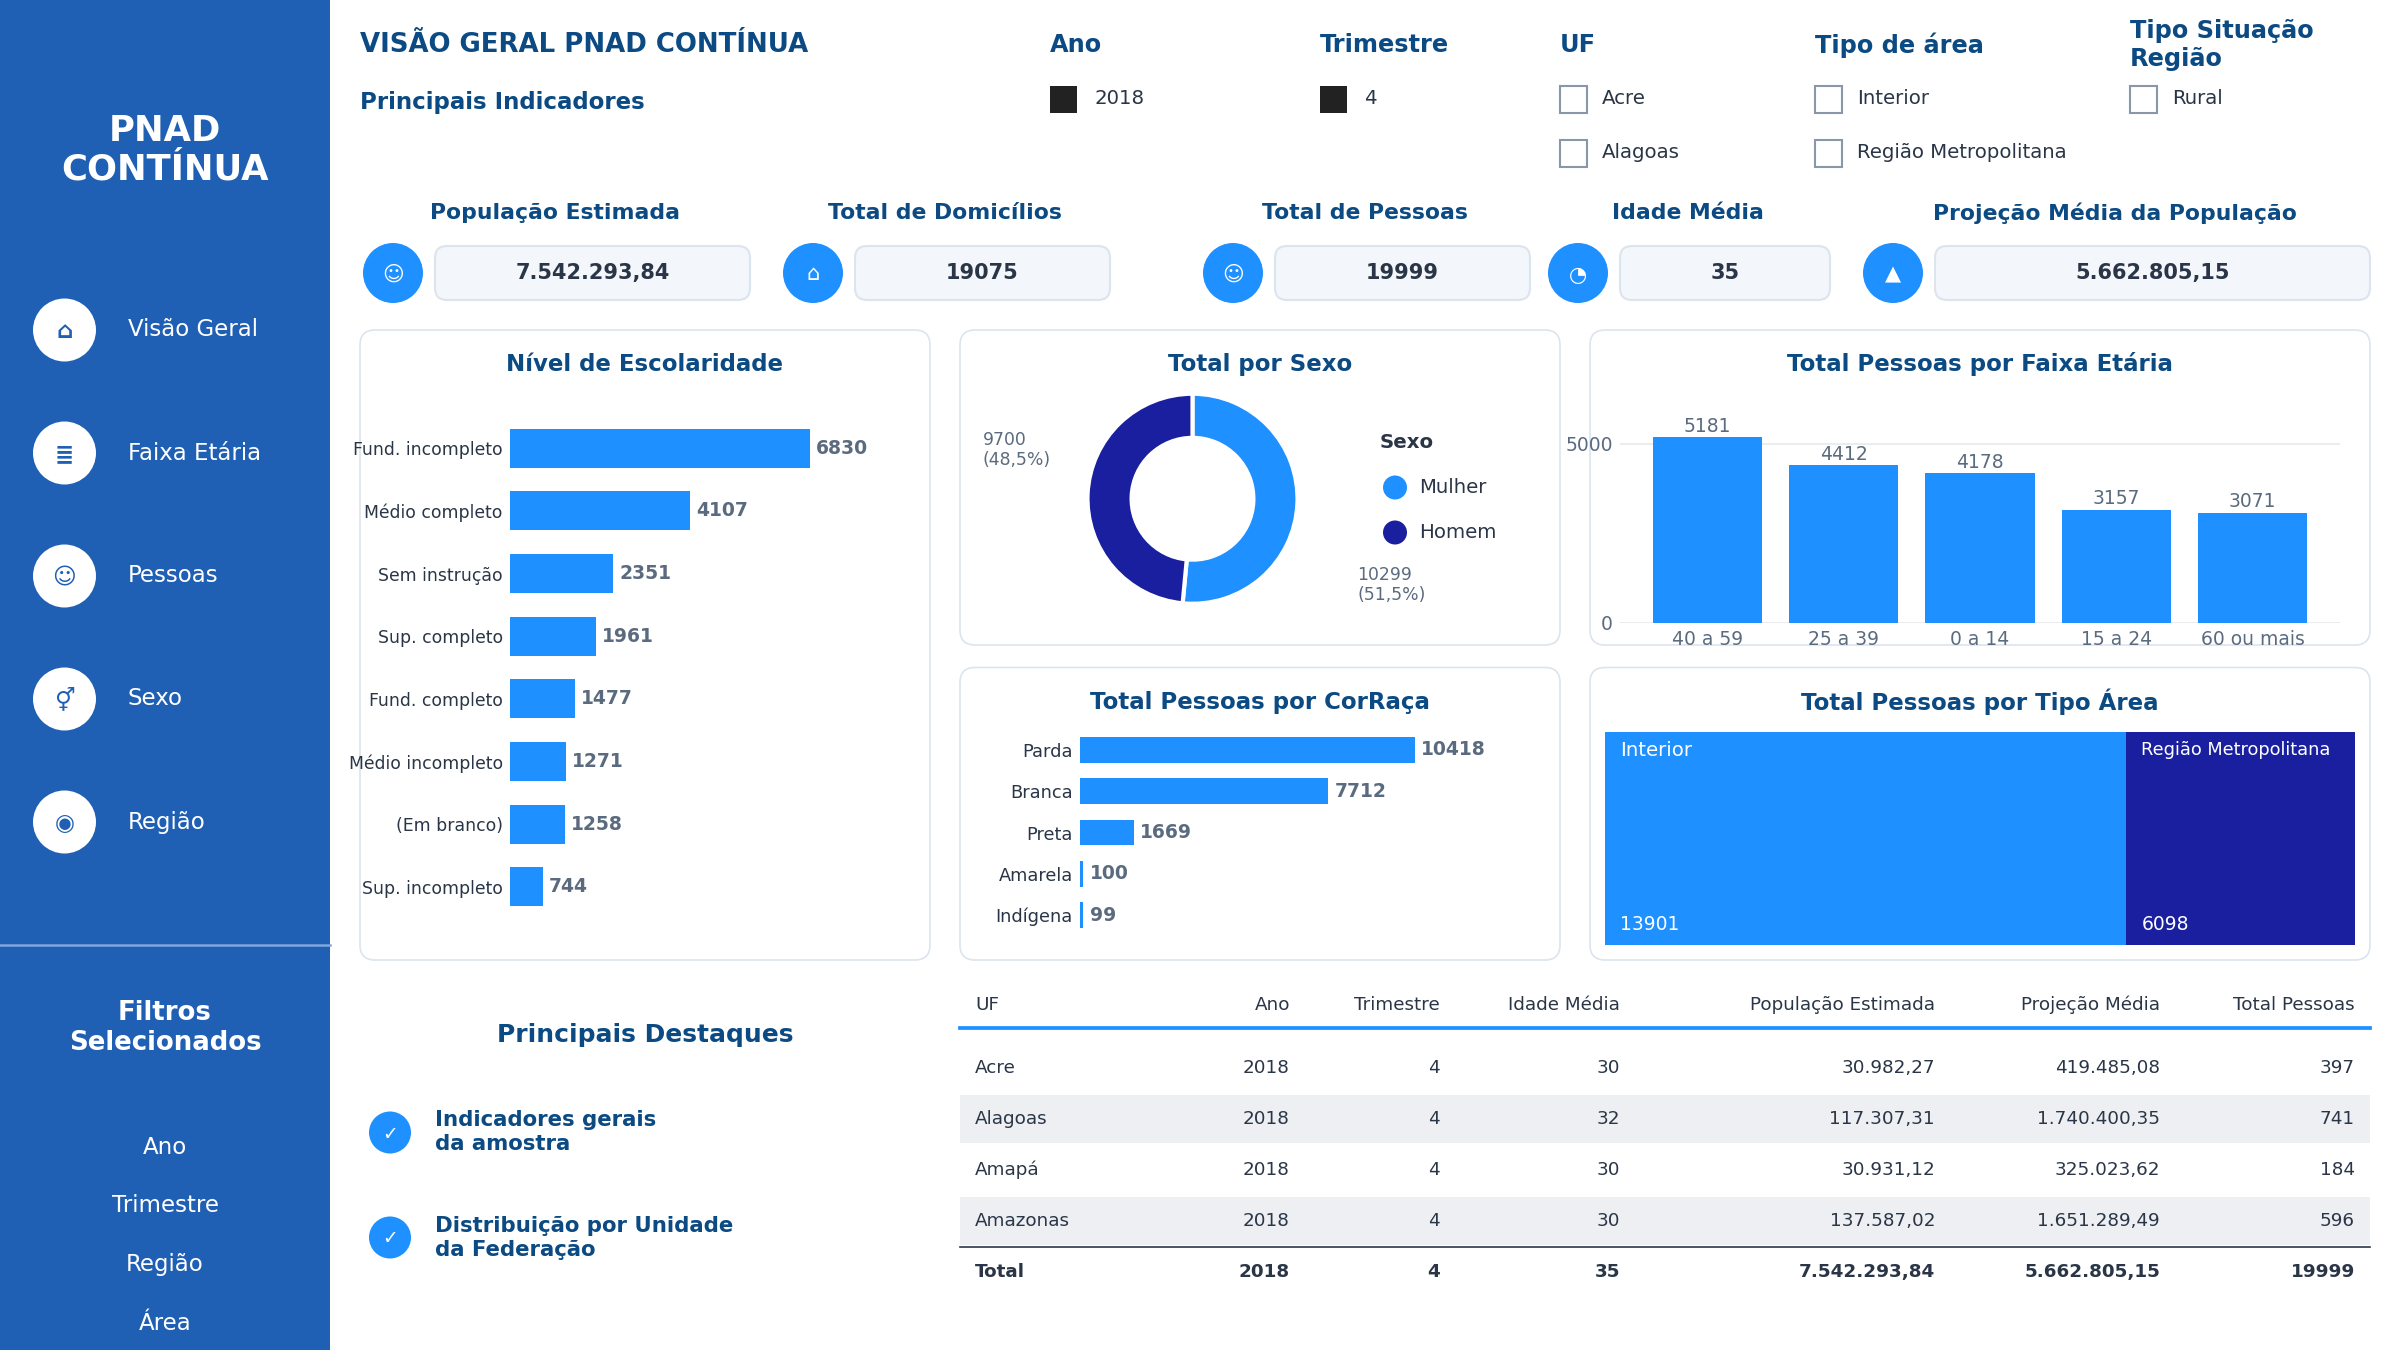This screenshot has height=1350, width=2400.
Task: Go to the Faixa Etária page label
Action: [194, 452]
